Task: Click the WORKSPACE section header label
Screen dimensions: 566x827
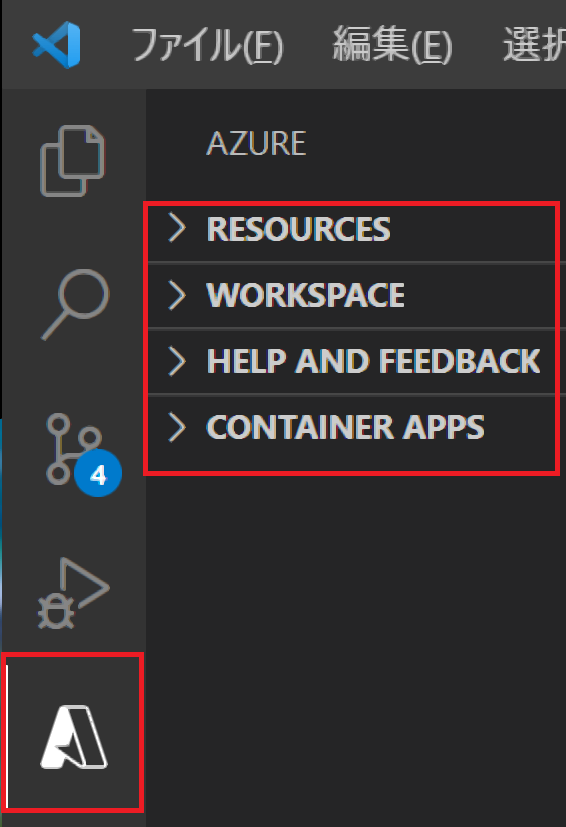Action: [305, 295]
